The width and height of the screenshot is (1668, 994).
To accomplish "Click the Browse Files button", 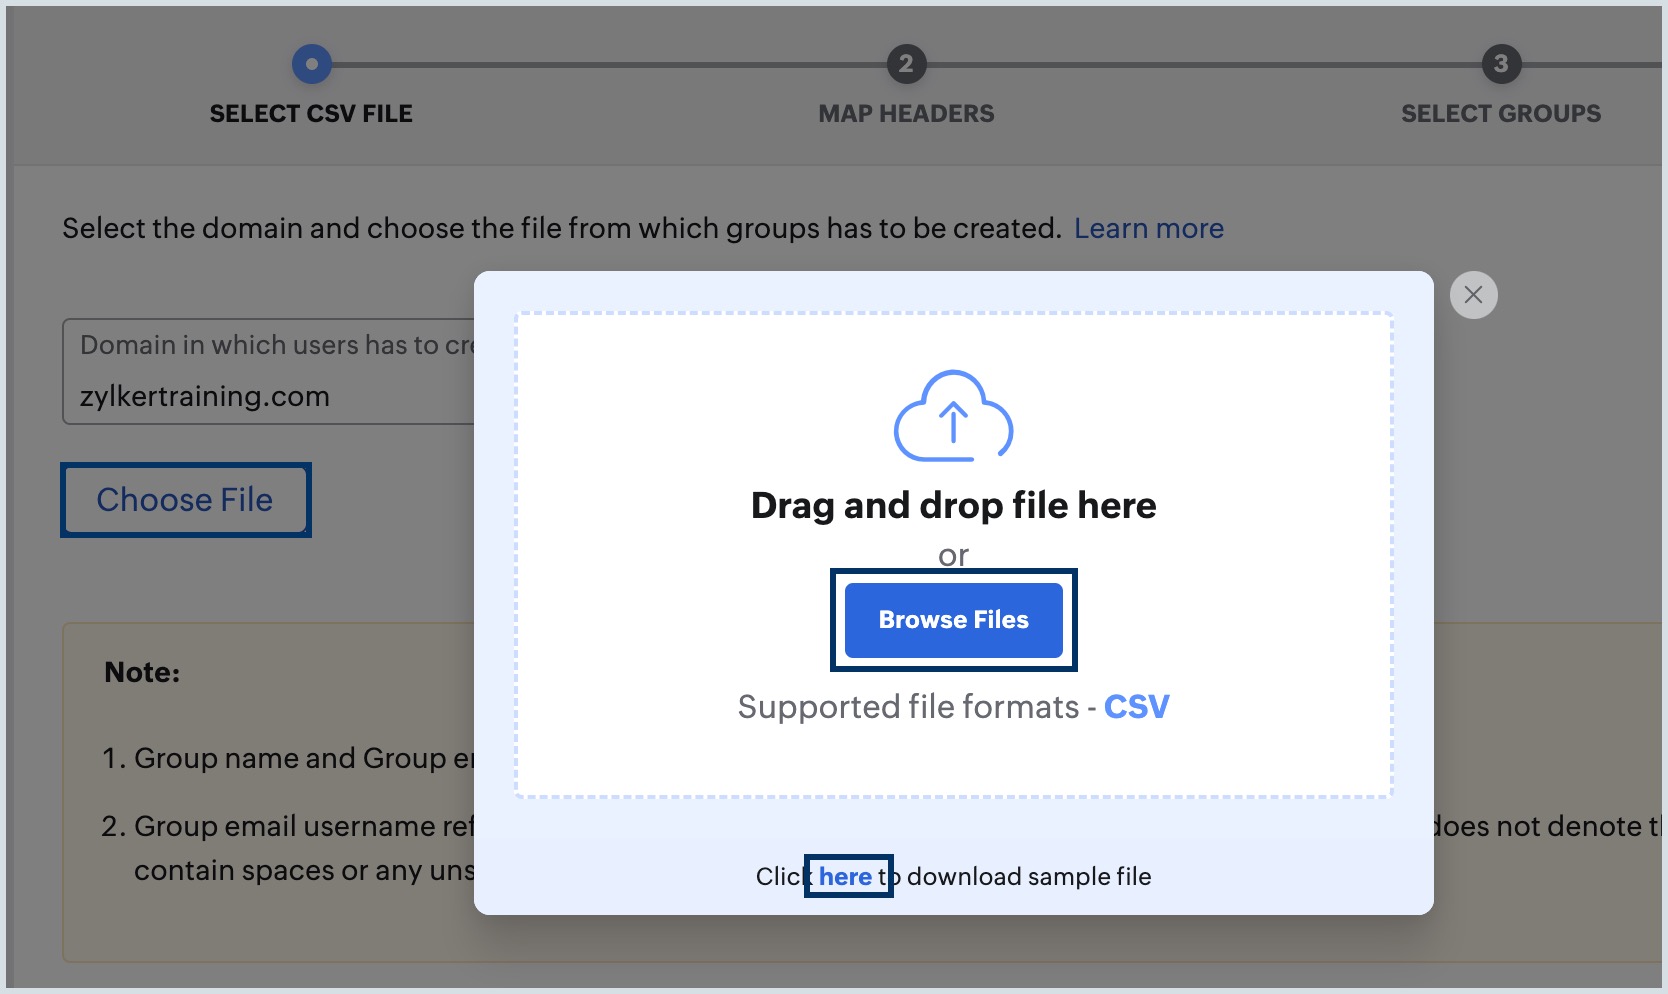I will pyautogui.click(x=953, y=620).
